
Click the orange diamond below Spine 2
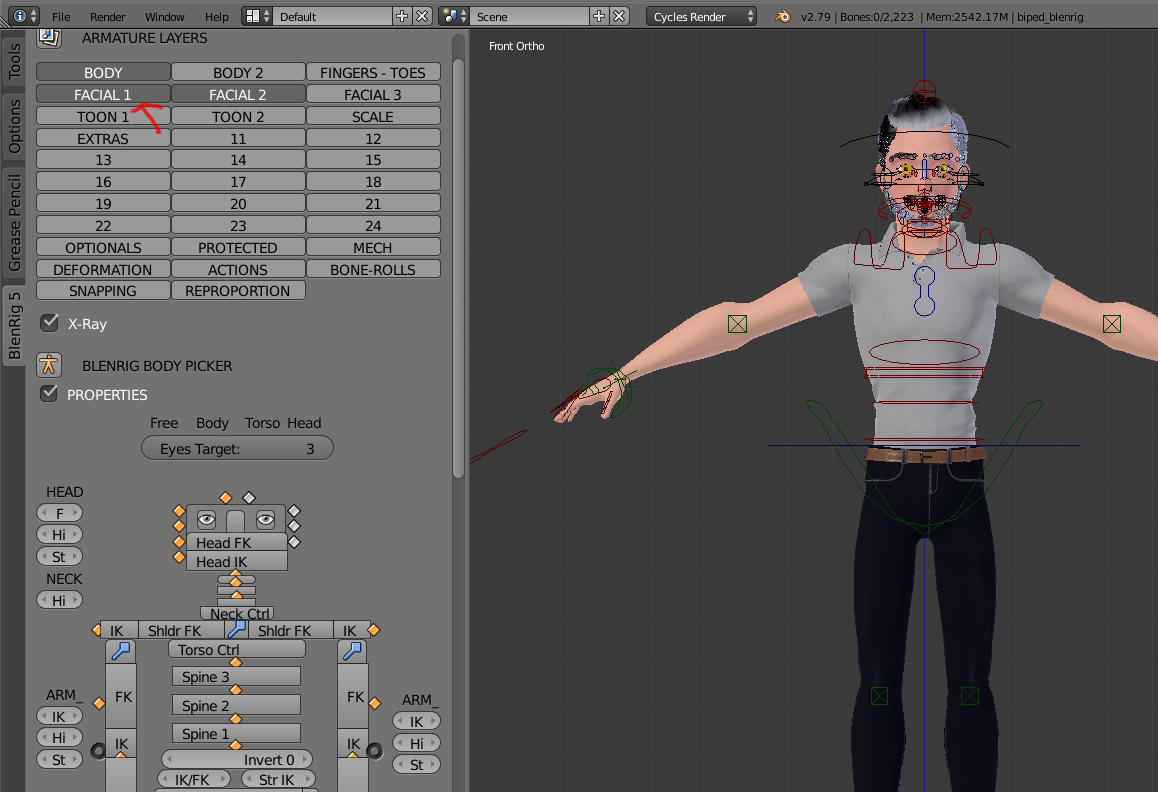click(236, 718)
